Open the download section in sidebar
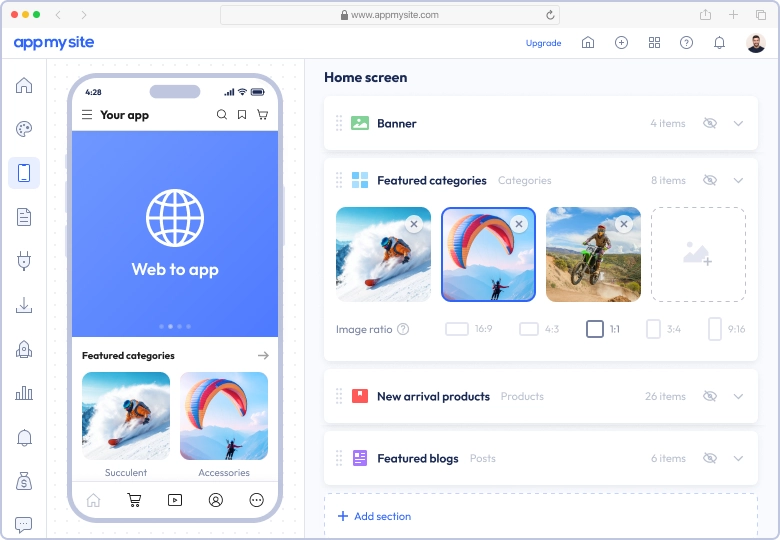780x540 pixels. (x=24, y=305)
